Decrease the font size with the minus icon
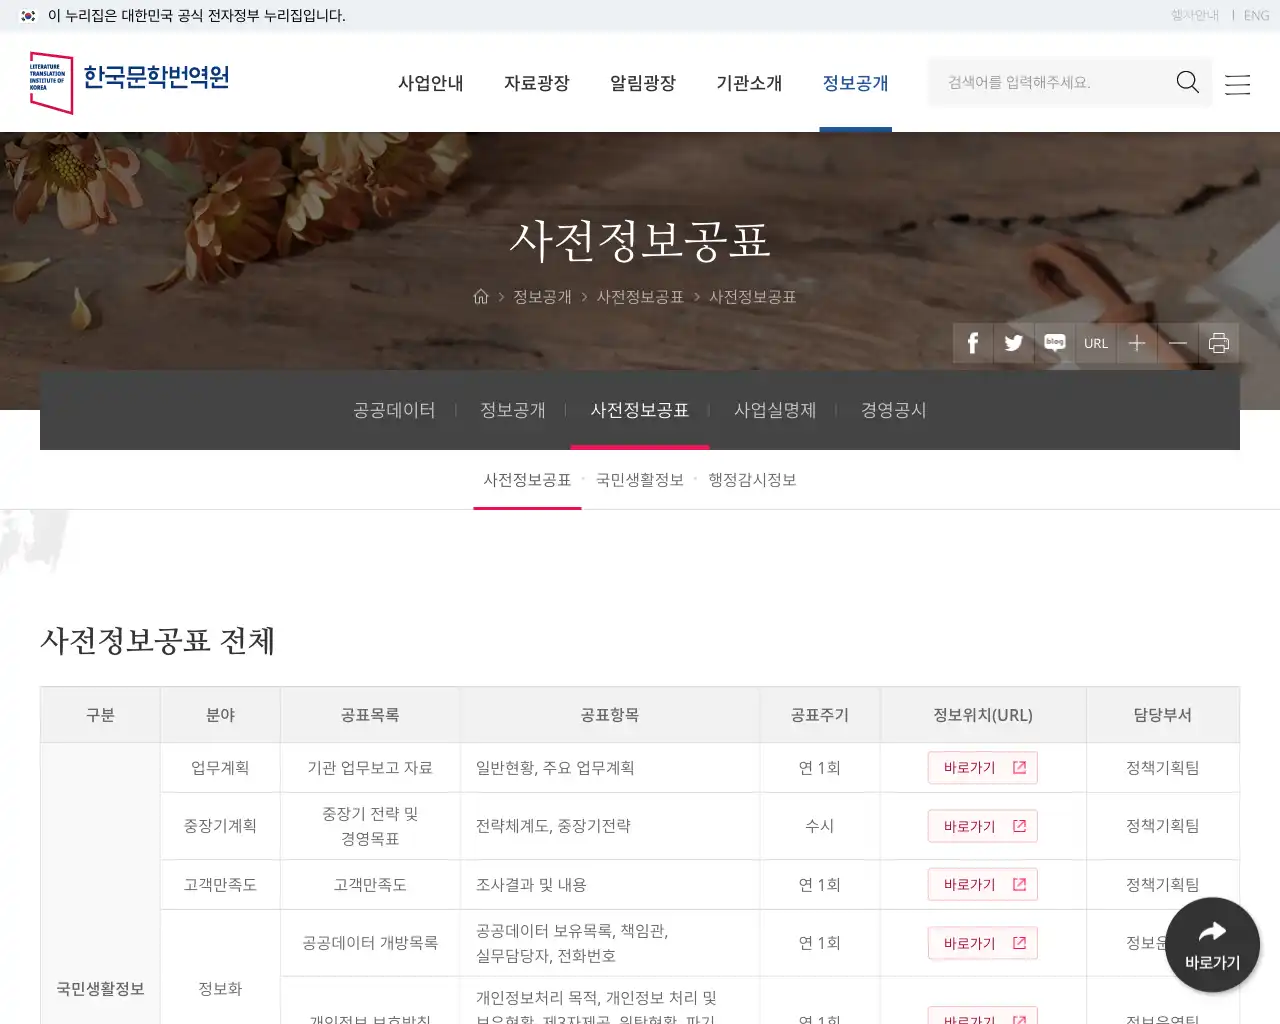This screenshot has height=1024, width=1280. [1178, 343]
